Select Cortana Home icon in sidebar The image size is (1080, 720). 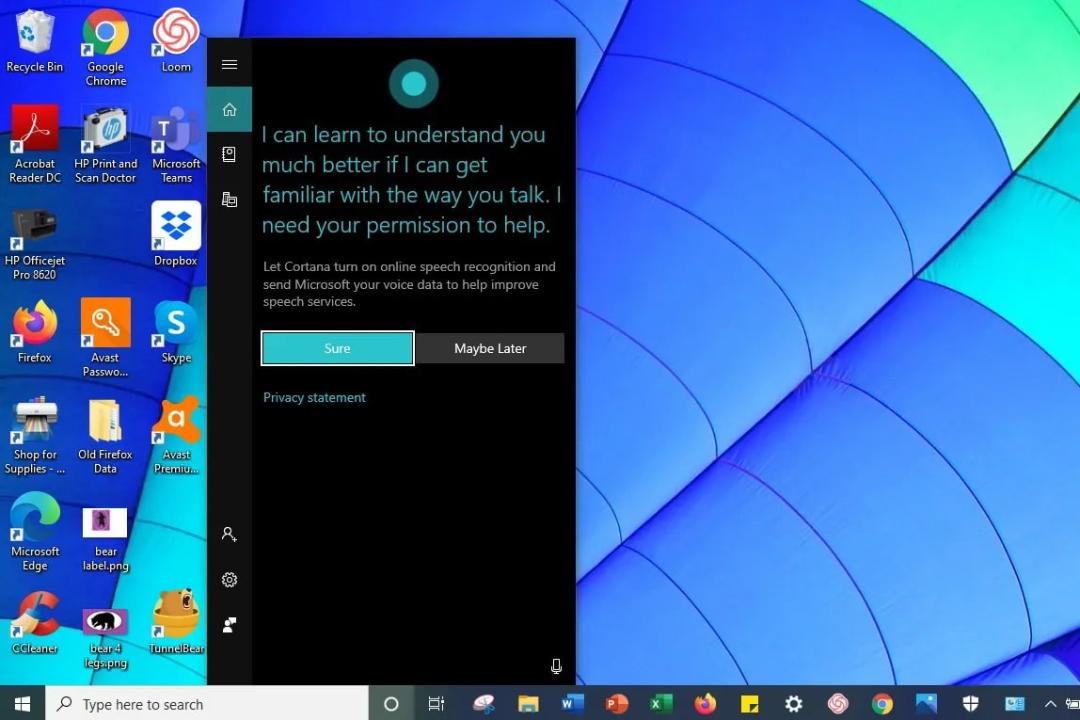click(229, 110)
